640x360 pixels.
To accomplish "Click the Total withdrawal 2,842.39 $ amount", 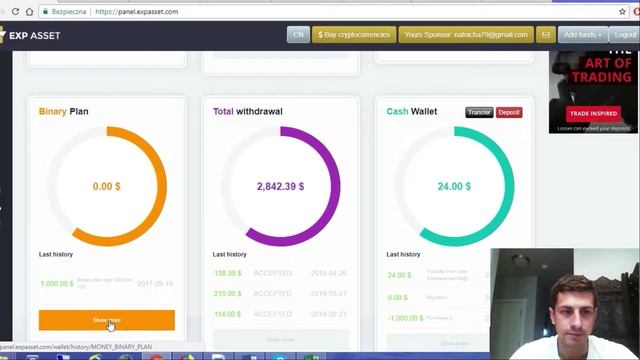I will click(x=280, y=187).
